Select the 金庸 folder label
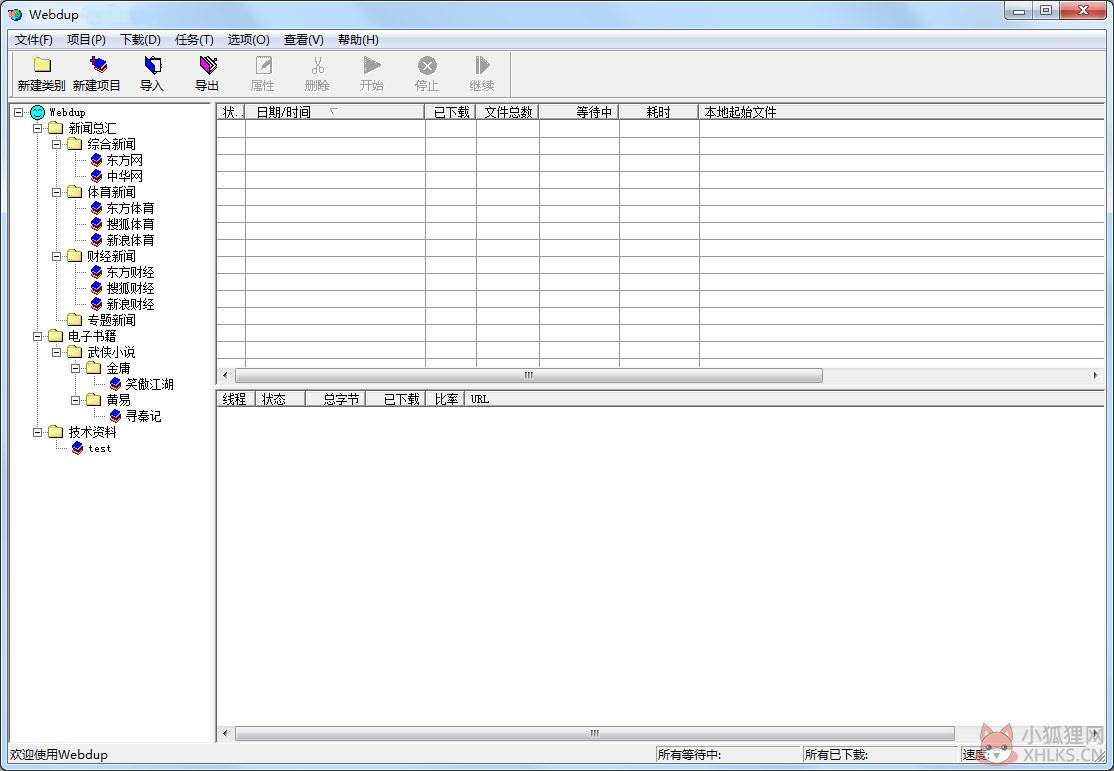This screenshot has height=771, width=1114. click(x=119, y=368)
